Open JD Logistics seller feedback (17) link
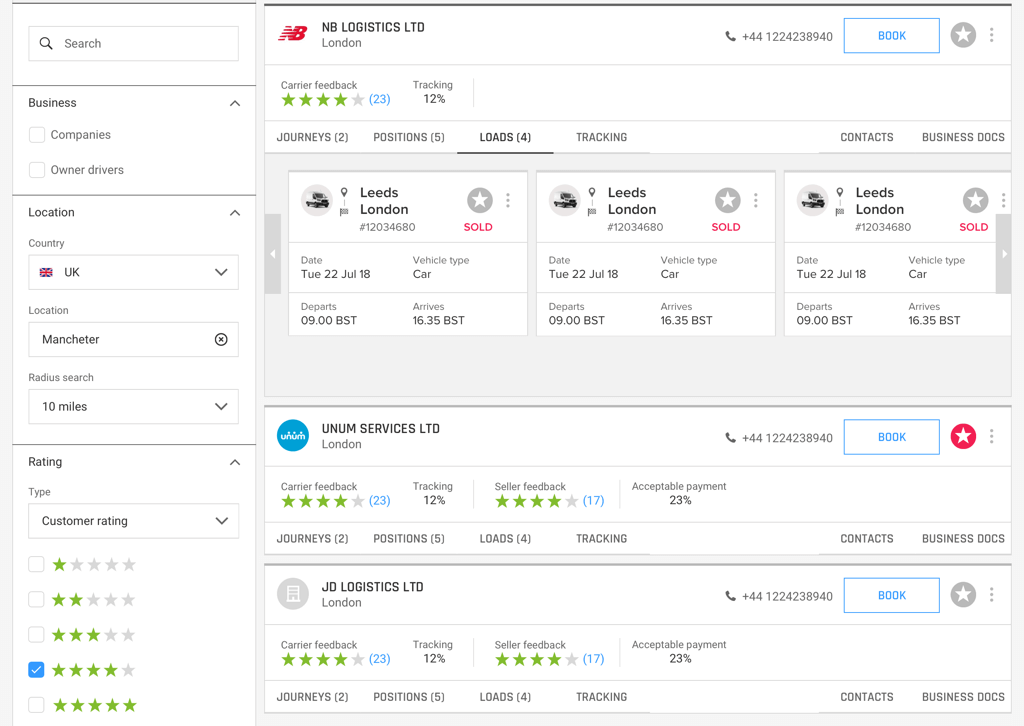This screenshot has height=726, width=1024. 594,659
